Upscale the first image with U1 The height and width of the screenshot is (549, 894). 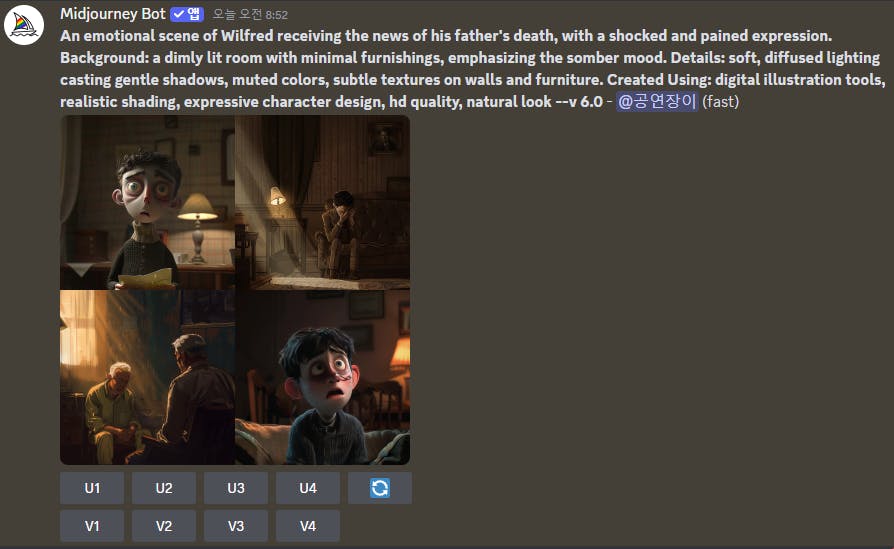click(92, 488)
